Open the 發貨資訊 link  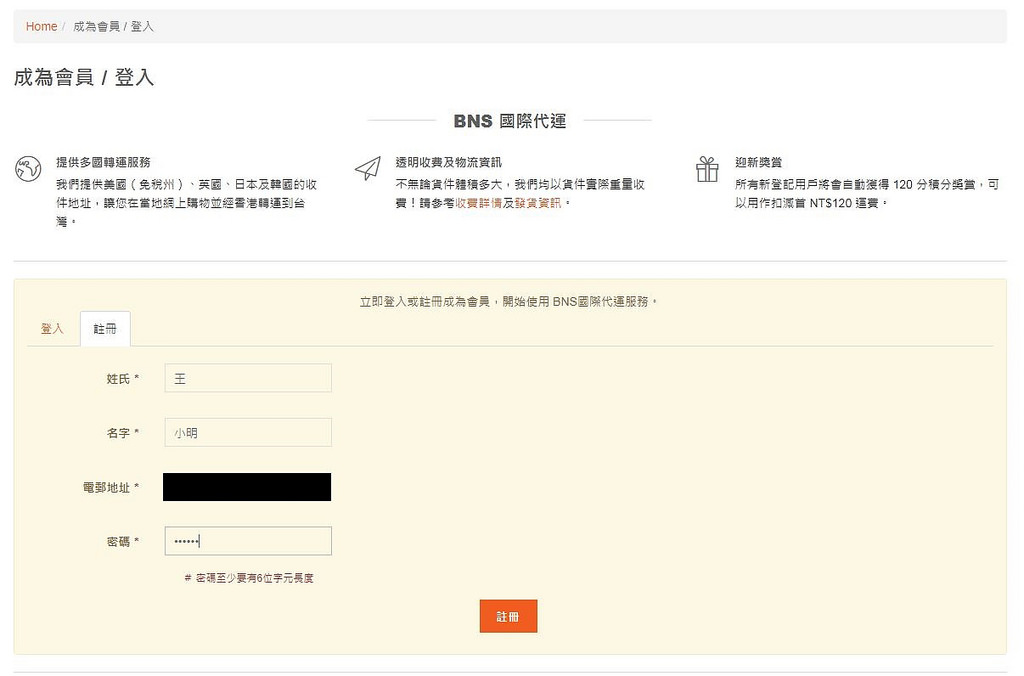[540, 203]
